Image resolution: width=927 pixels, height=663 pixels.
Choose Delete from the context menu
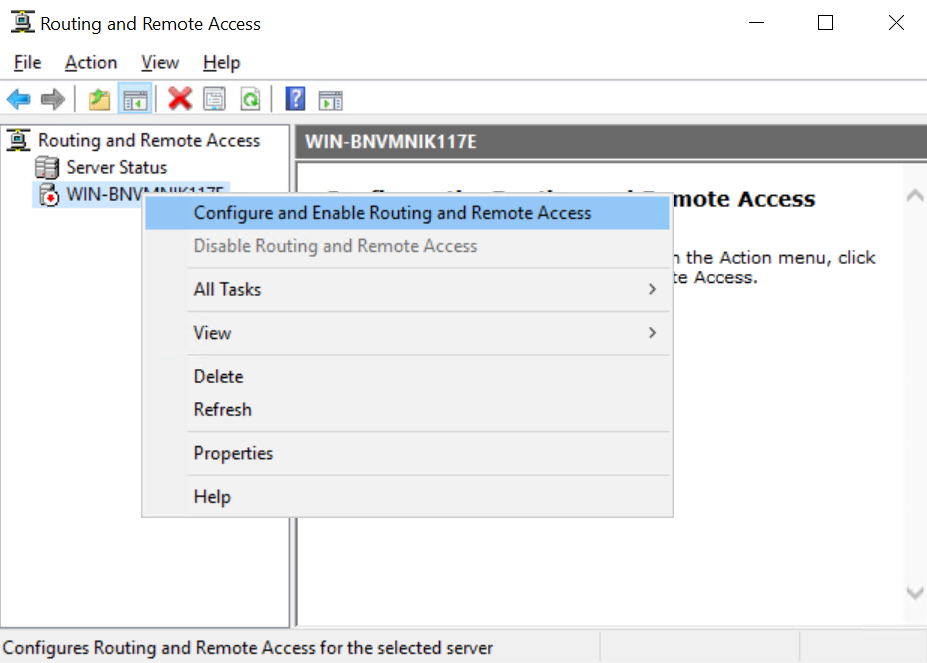tap(407, 377)
